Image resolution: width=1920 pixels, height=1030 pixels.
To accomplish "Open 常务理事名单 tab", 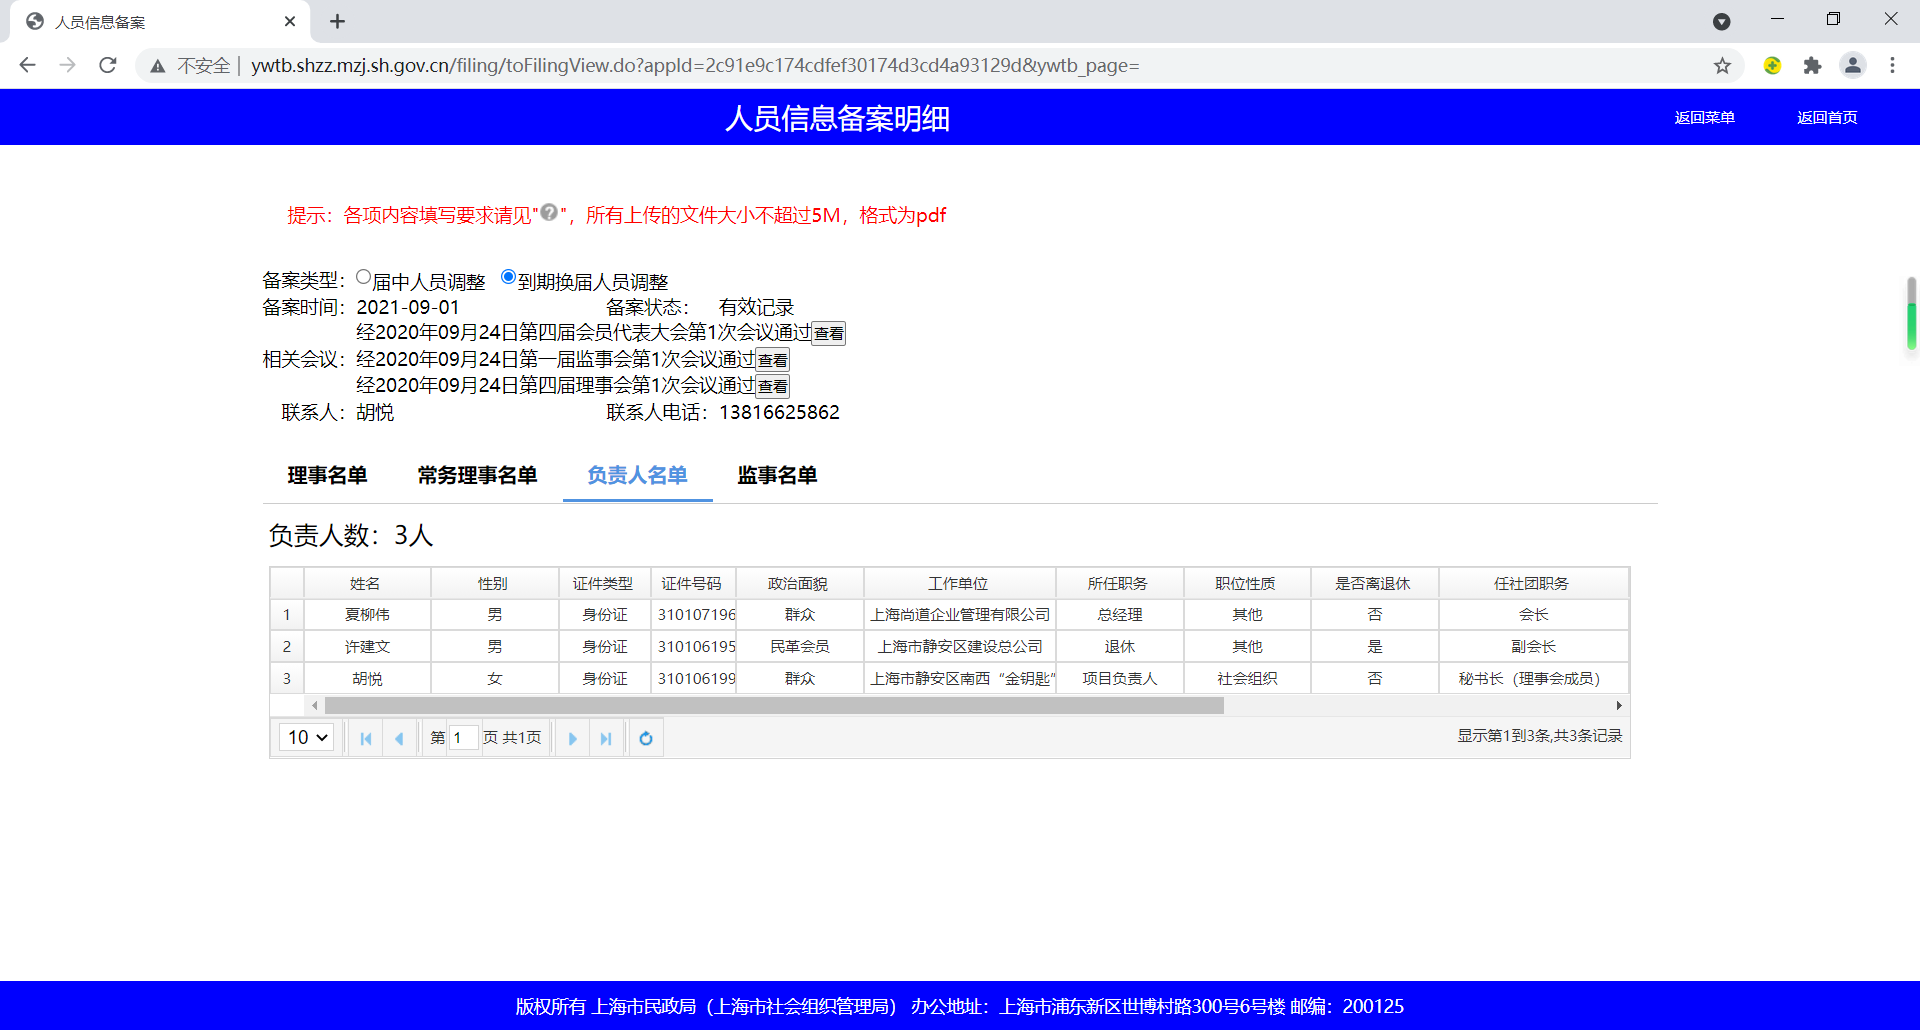I will [477, 476].
